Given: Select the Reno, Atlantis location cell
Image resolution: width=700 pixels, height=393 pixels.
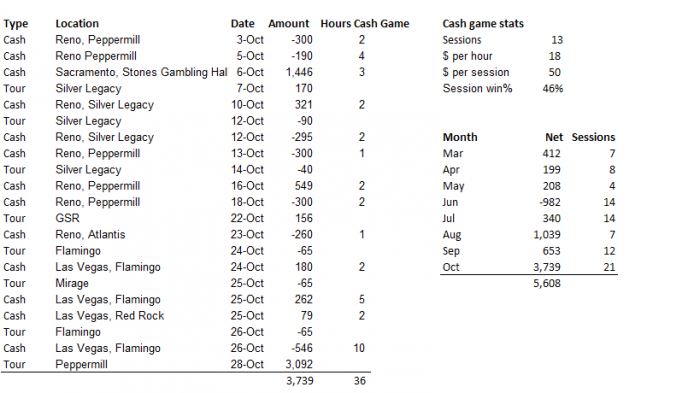Looking at the screenshot, I should coord(90,234).
